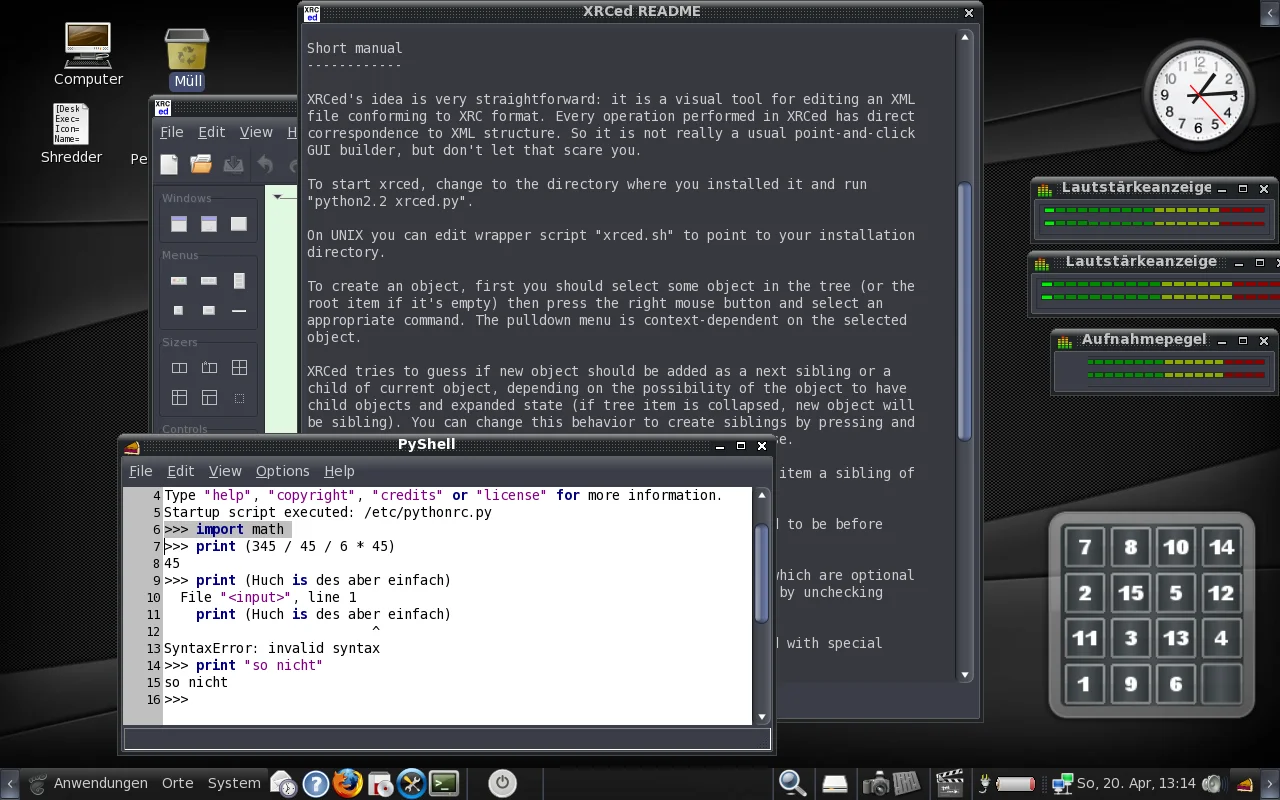The width and height of the screenshot is (1280, 800).
Task: Open the Options menu in PyShell
Action: 282,471
